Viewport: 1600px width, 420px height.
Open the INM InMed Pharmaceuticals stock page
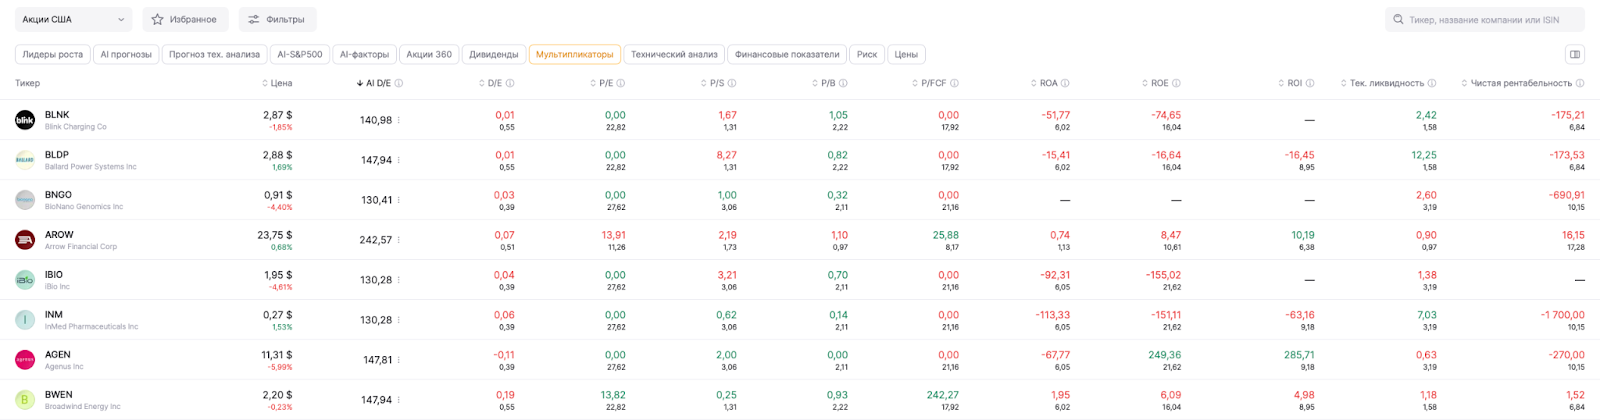pos(54,315)
